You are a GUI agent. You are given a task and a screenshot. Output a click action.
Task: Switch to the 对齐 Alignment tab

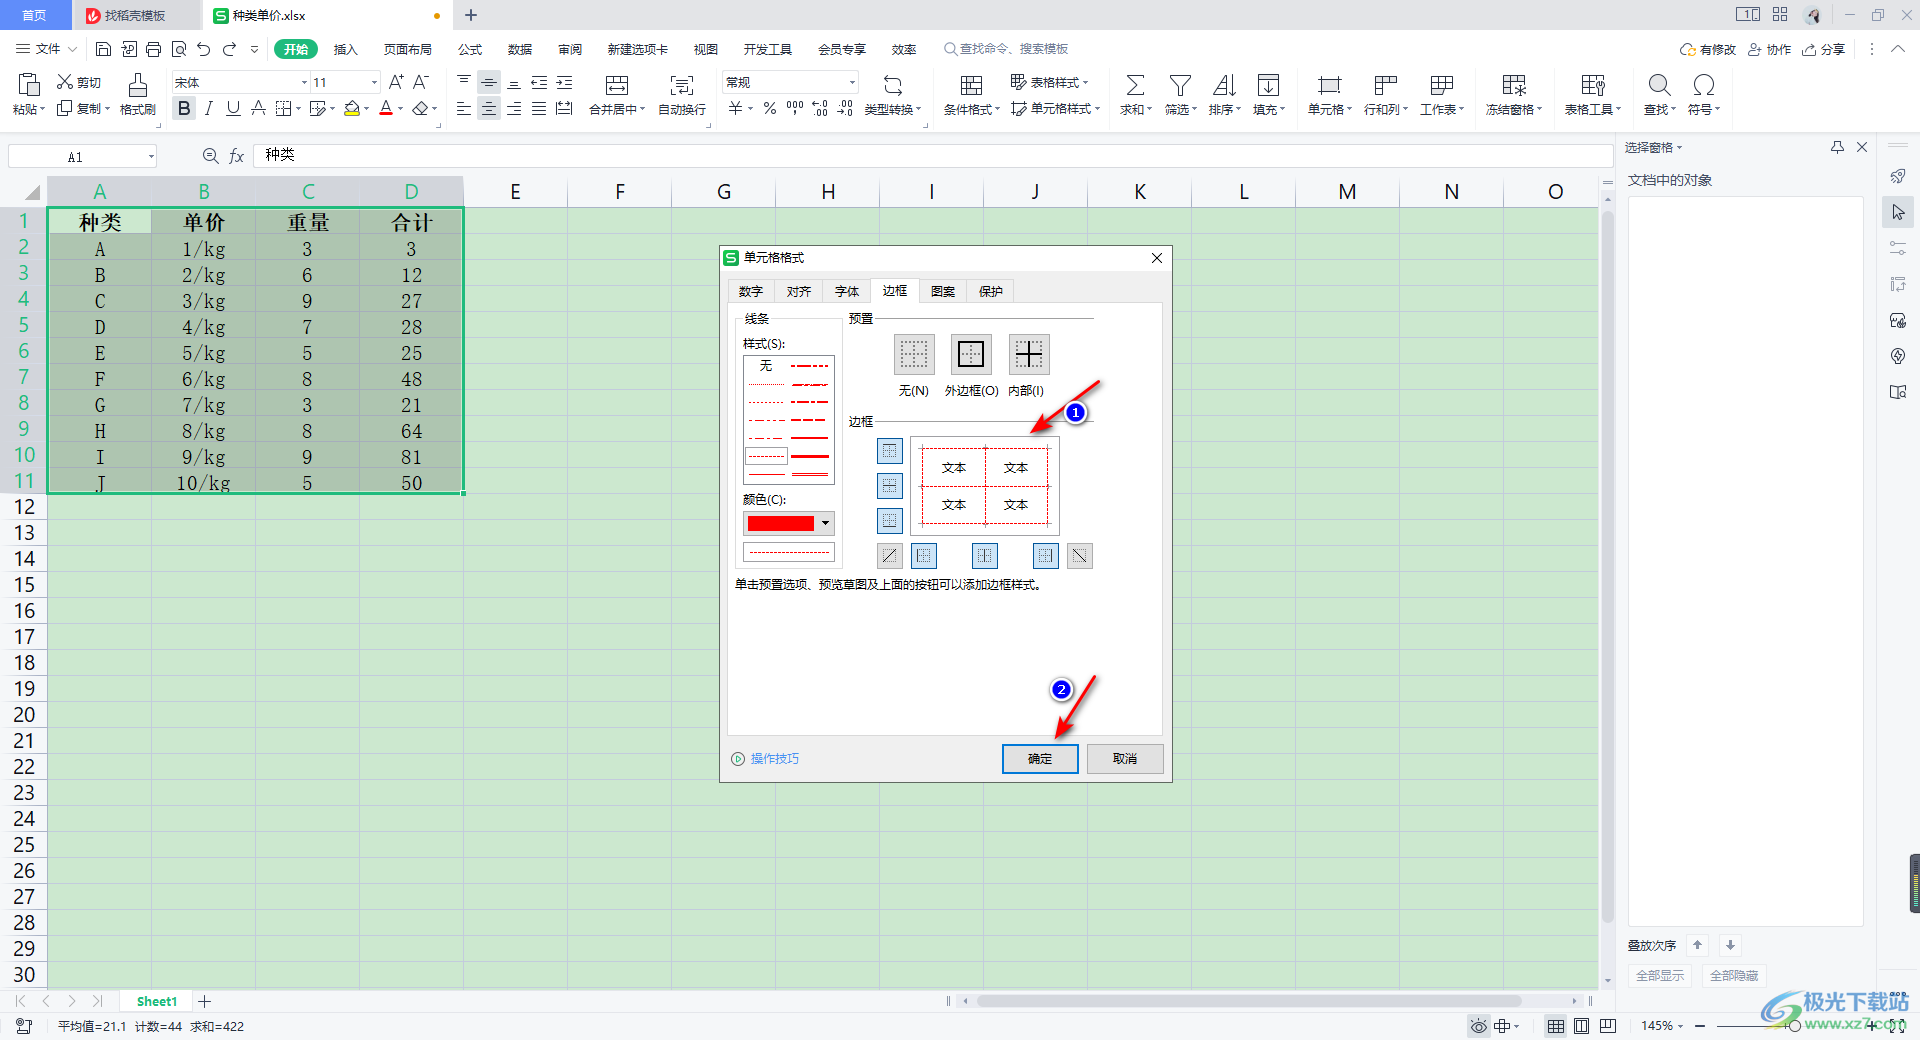(x=799, y=291)
